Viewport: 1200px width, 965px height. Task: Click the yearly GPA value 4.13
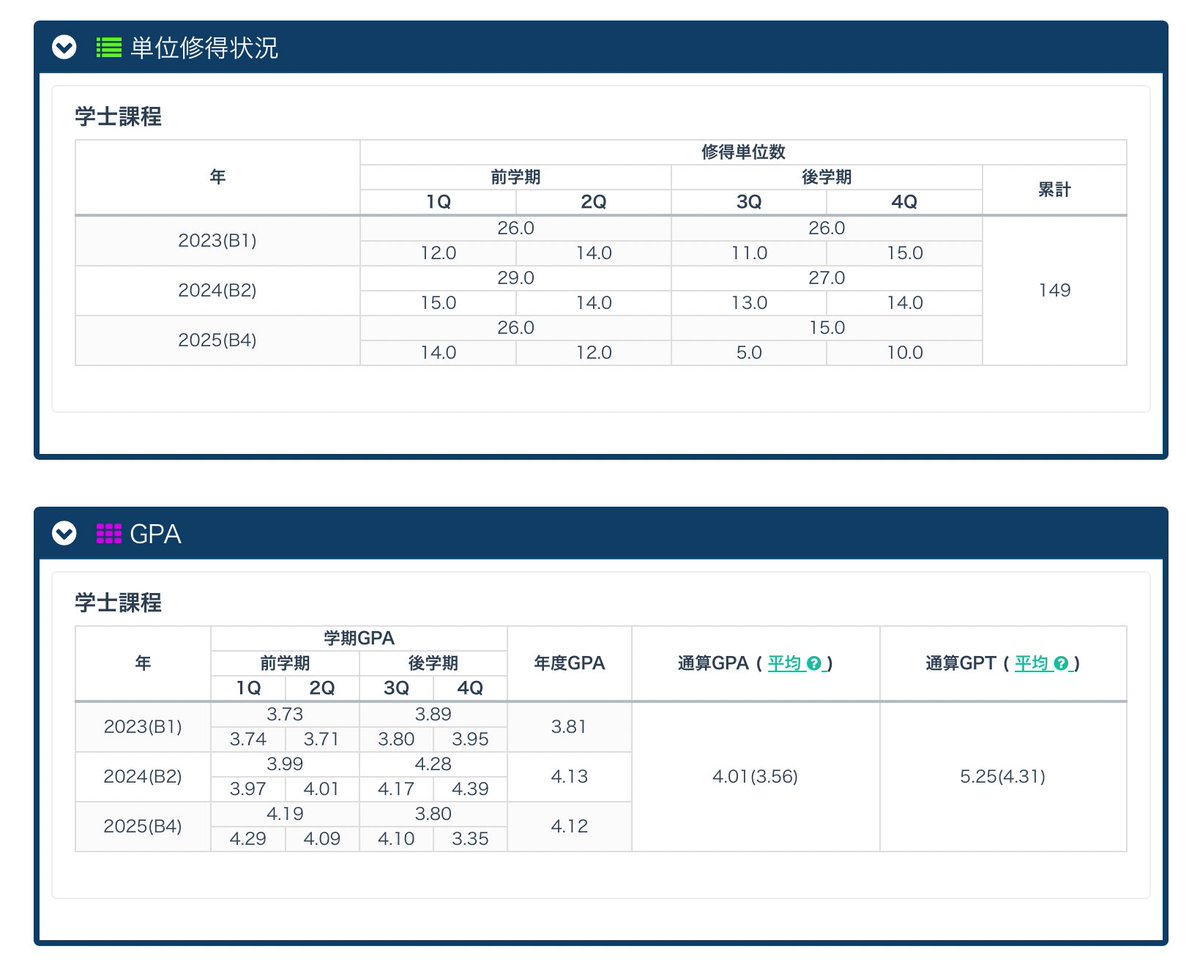coord(570,777)
